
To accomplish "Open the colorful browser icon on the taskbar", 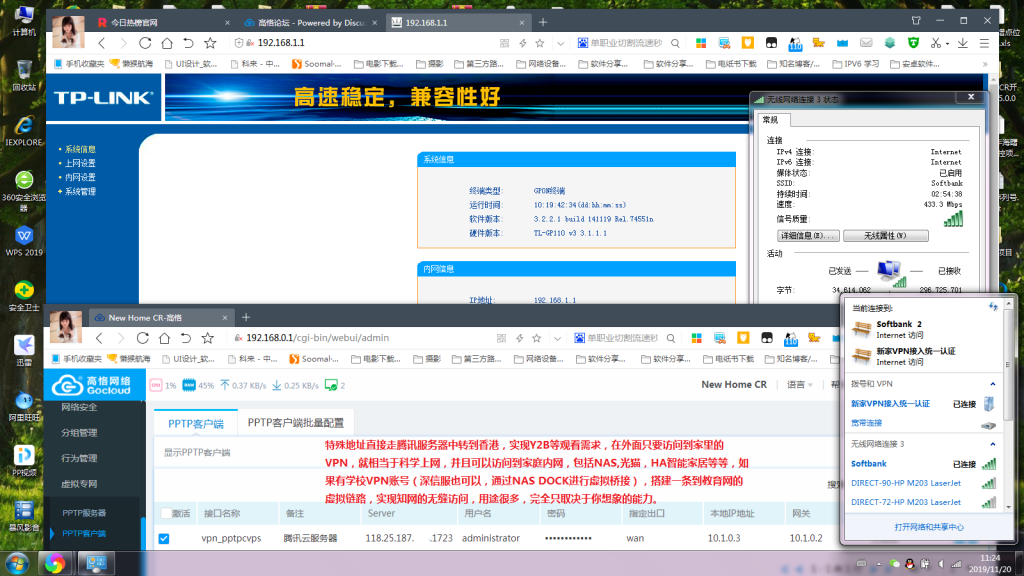I will tap(55, 563).
